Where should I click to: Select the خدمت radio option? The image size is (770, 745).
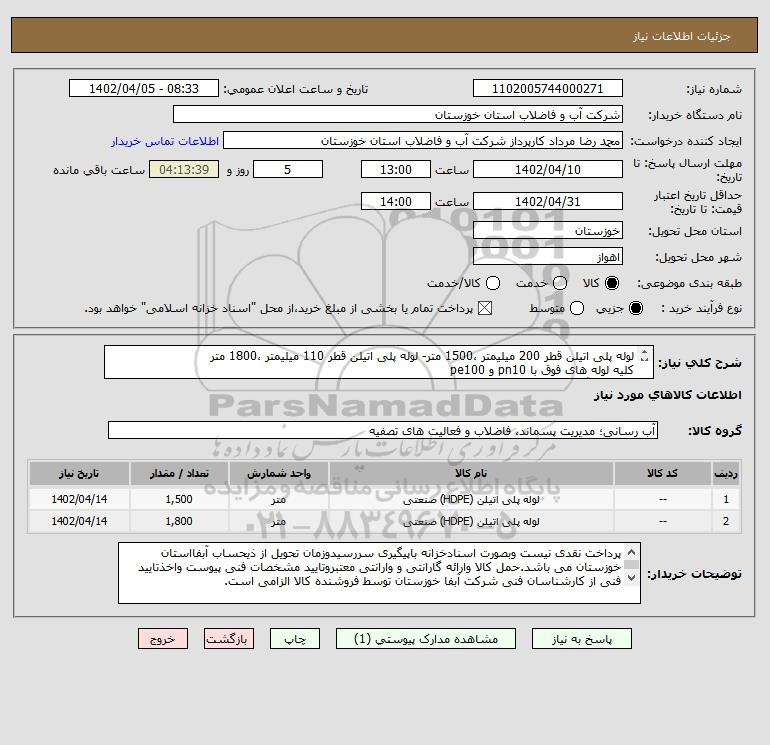click(x=560, y=283)
